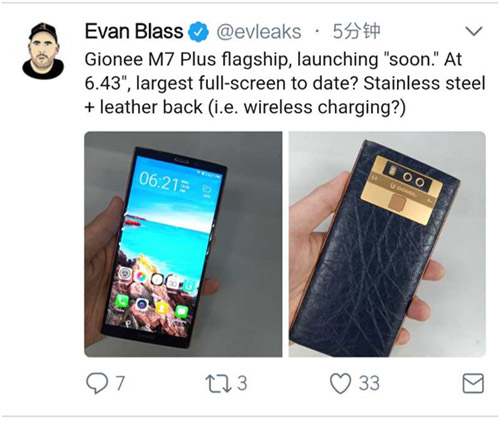Click the gold camera plate in back photo
Viewport: 500px width, 422px height.
point(402,189)
